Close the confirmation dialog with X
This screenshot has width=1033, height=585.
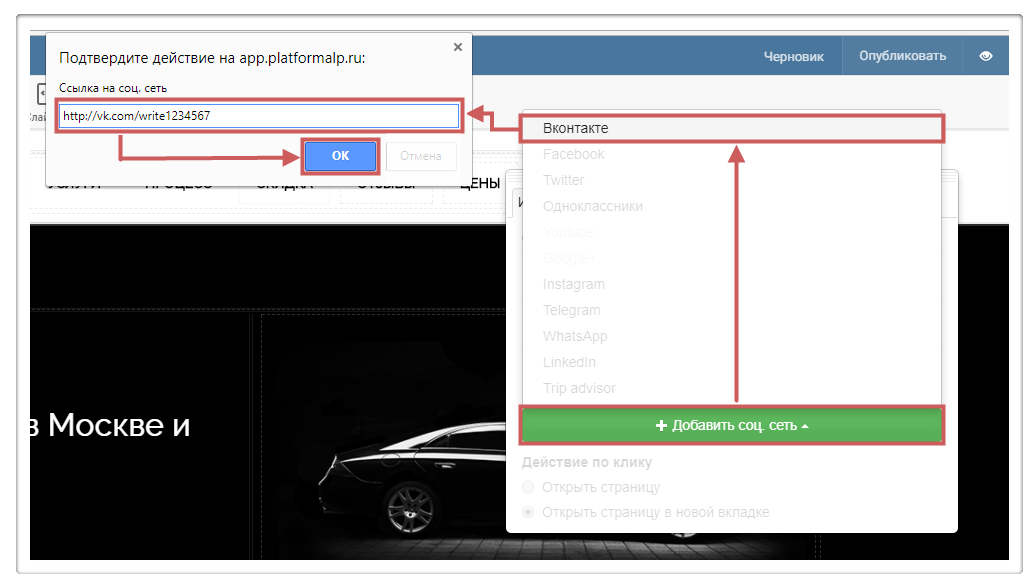[x=458, y=47]
